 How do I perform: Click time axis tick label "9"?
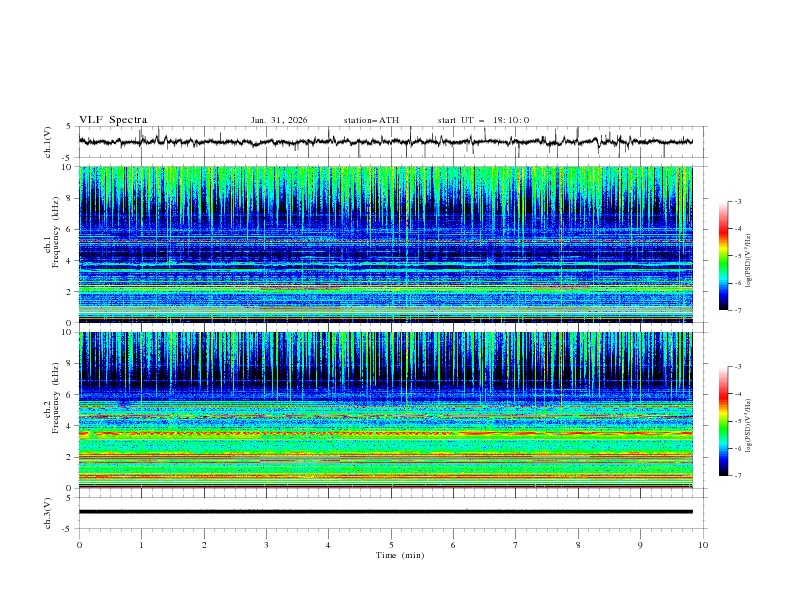pyautogui.click(x=640, y=545)
